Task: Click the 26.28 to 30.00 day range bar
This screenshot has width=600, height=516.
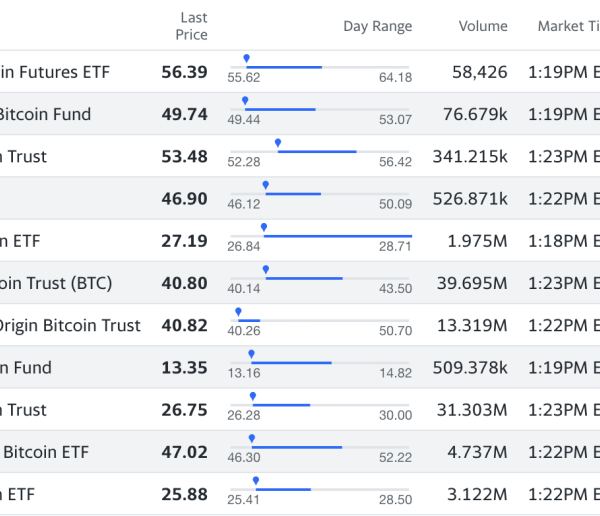Action: pos(320,405)
